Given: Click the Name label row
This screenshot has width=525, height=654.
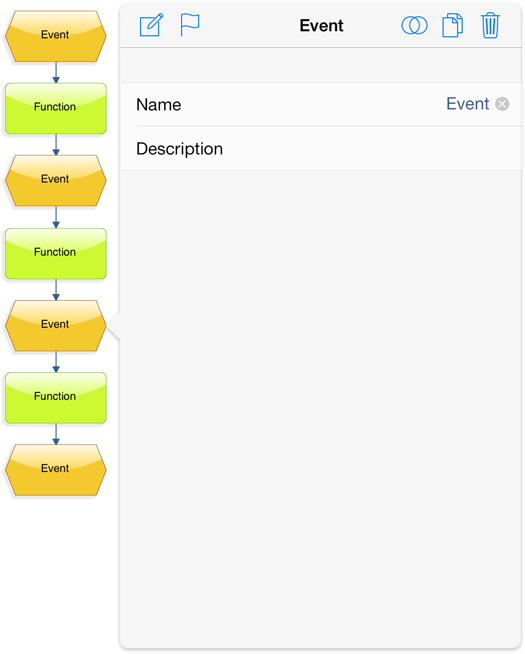Looking at the screenshot, I should [x=321, y=104].
